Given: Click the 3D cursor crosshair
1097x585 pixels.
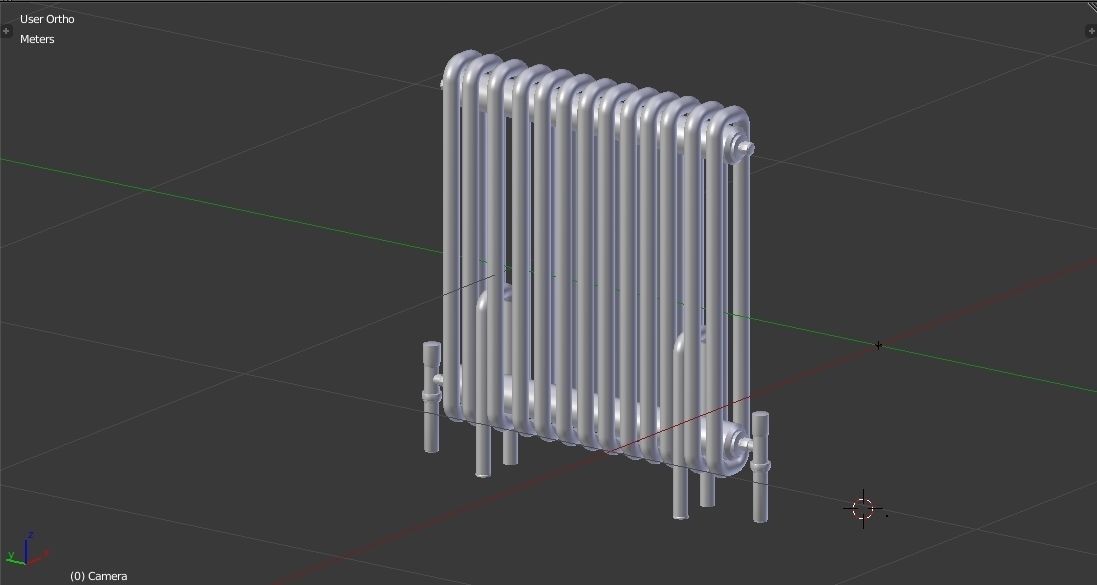Looking at the screenshot, I should coord(863,509).
